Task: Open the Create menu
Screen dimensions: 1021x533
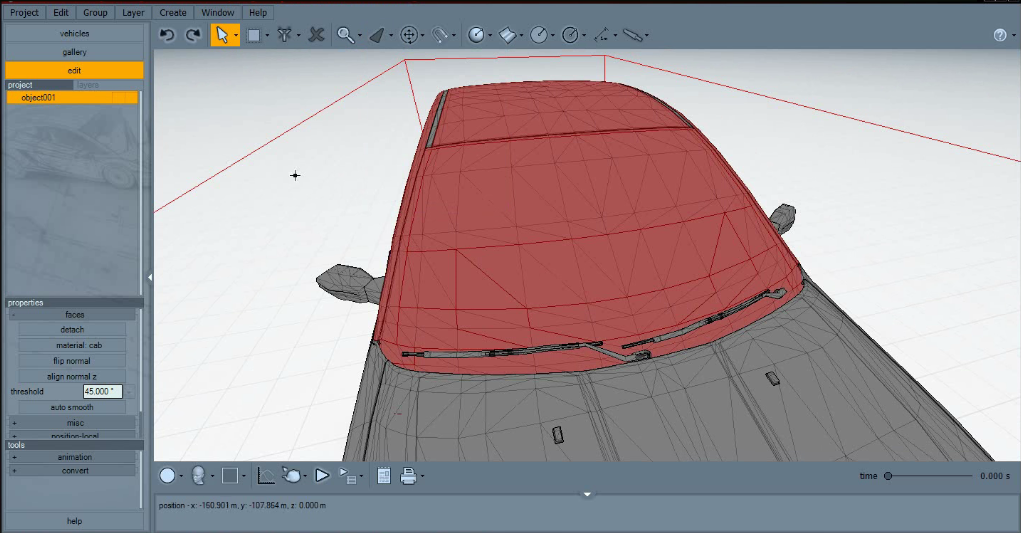Action: click(173, 12)
